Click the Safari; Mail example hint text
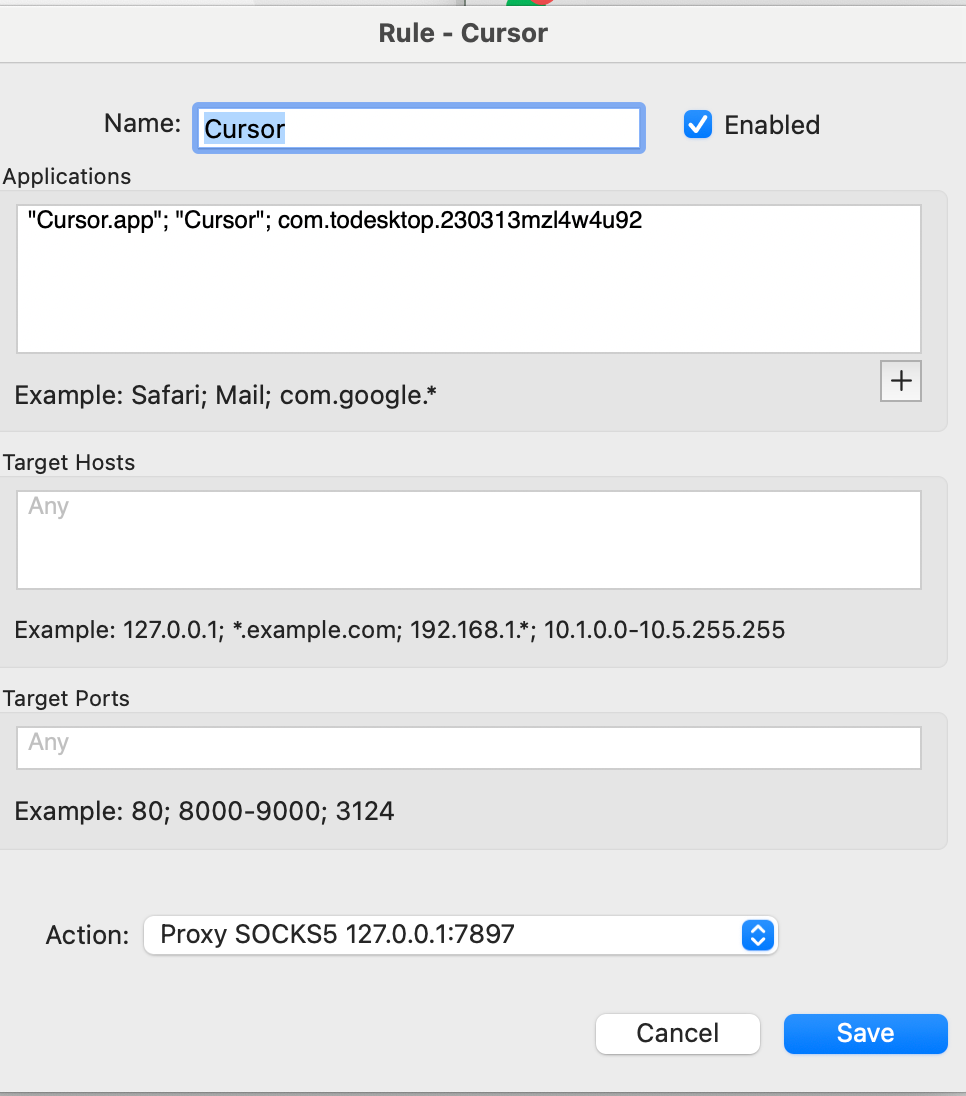The height and width of the screenshot is (1096, 966). coord(225,395)
